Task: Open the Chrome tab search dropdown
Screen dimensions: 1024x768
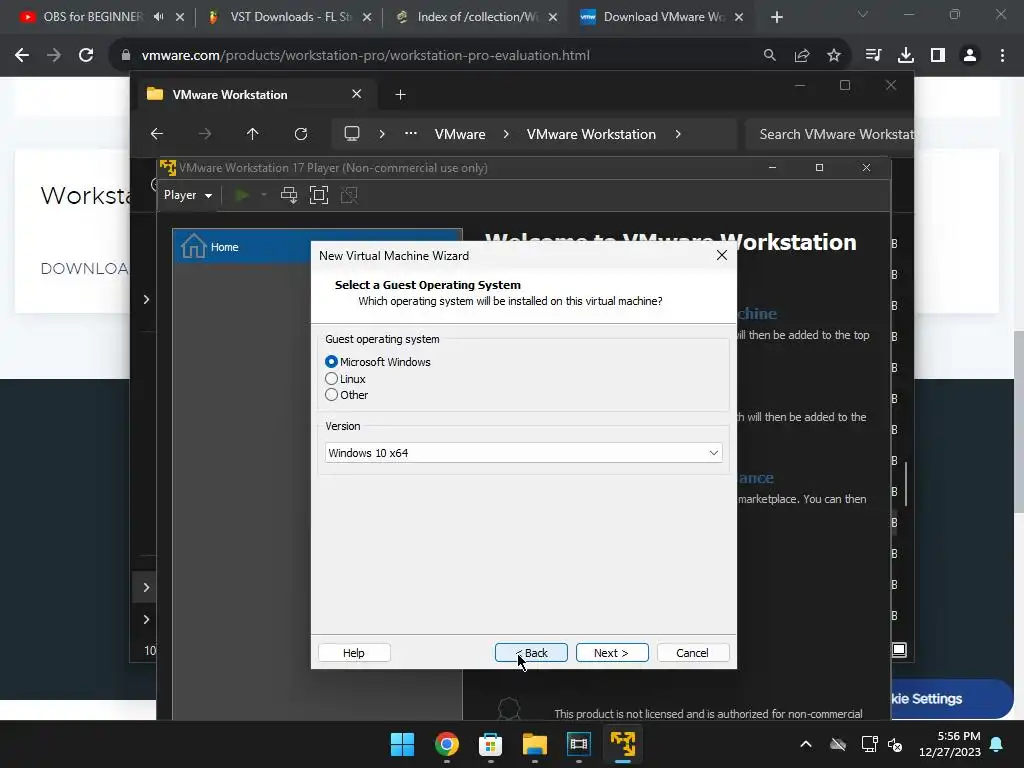Action: pos(863,14)
